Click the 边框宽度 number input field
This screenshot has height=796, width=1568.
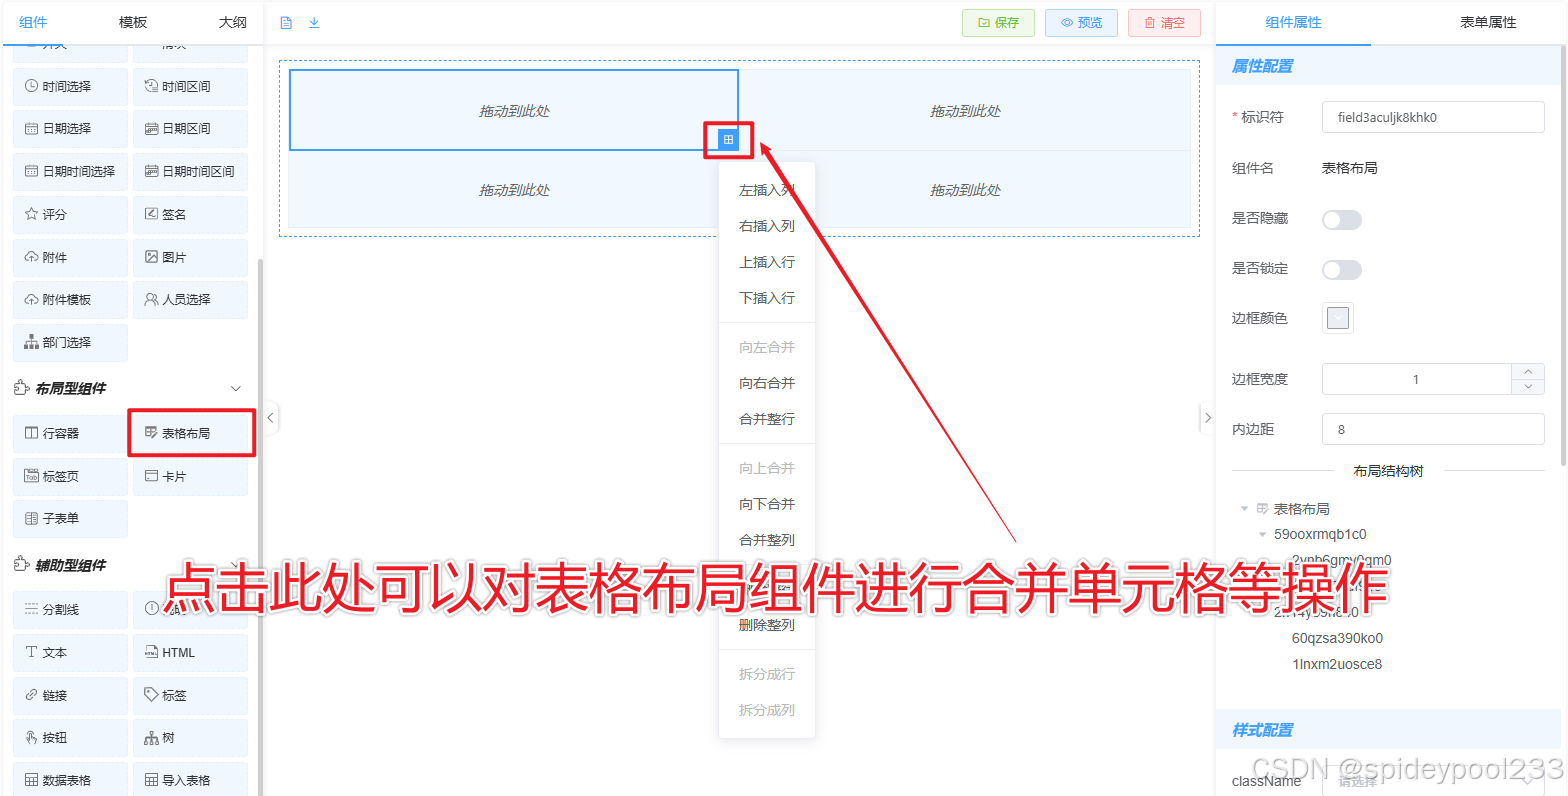point(1416,379)
